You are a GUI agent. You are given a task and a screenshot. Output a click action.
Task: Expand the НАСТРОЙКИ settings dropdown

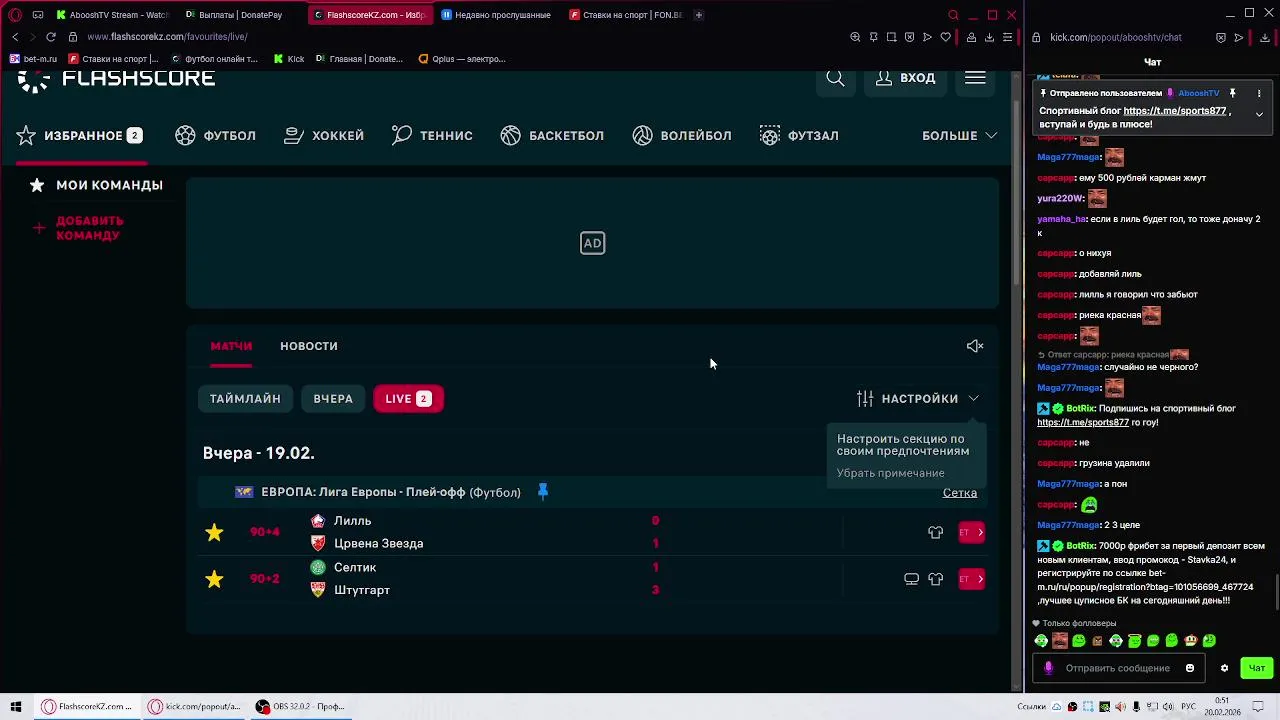[918, 399]
